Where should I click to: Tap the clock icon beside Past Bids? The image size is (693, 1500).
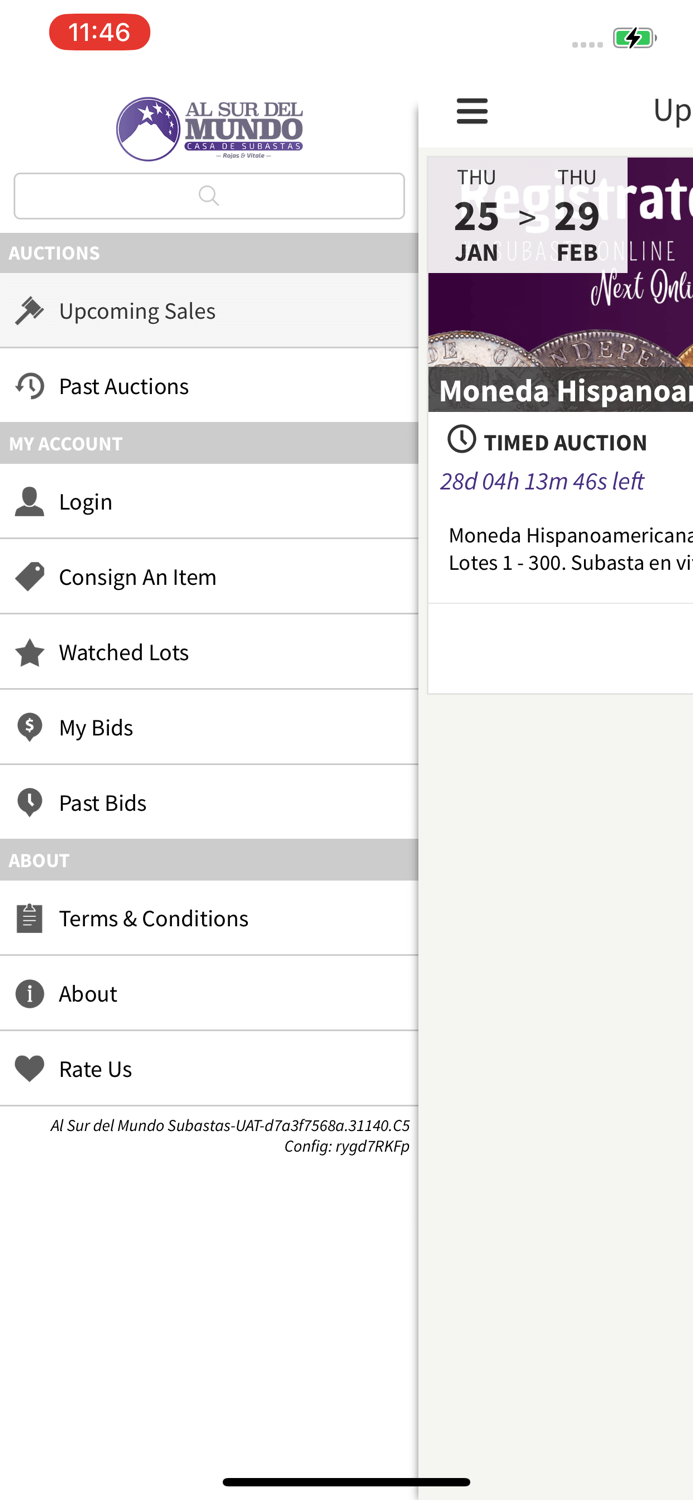pyautogui.click(x=30, y=803)
